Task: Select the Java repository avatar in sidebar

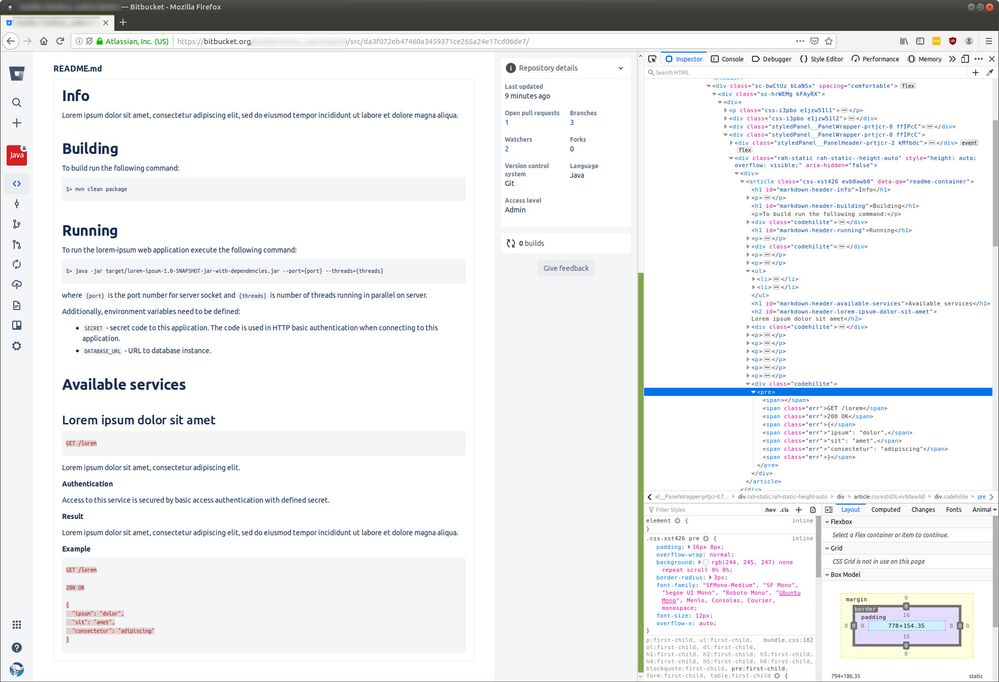Action: click(x=17, y=154)
